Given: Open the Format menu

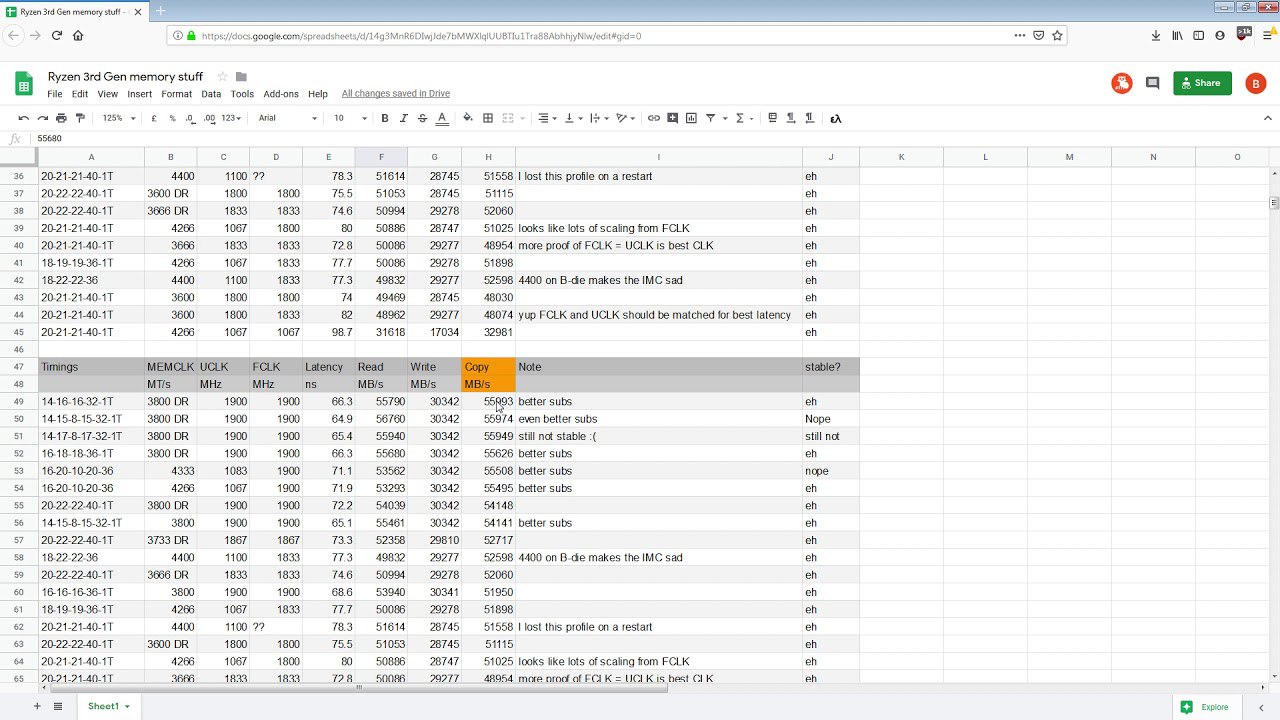Looking at the screenshot, I should coord(176,94).
